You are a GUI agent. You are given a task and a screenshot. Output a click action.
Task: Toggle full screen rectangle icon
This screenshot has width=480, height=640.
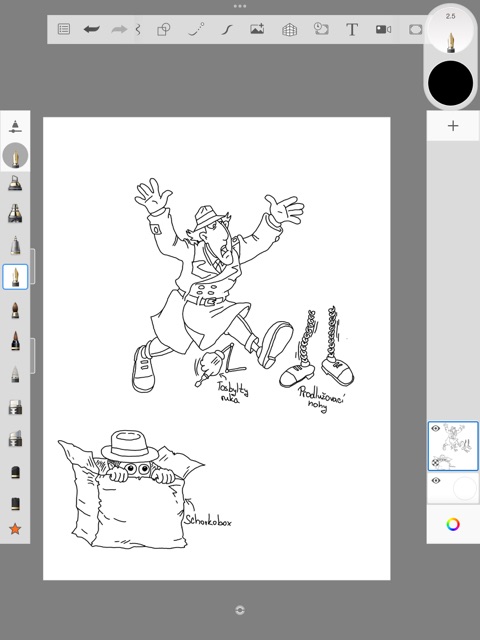tap(415, 29)
